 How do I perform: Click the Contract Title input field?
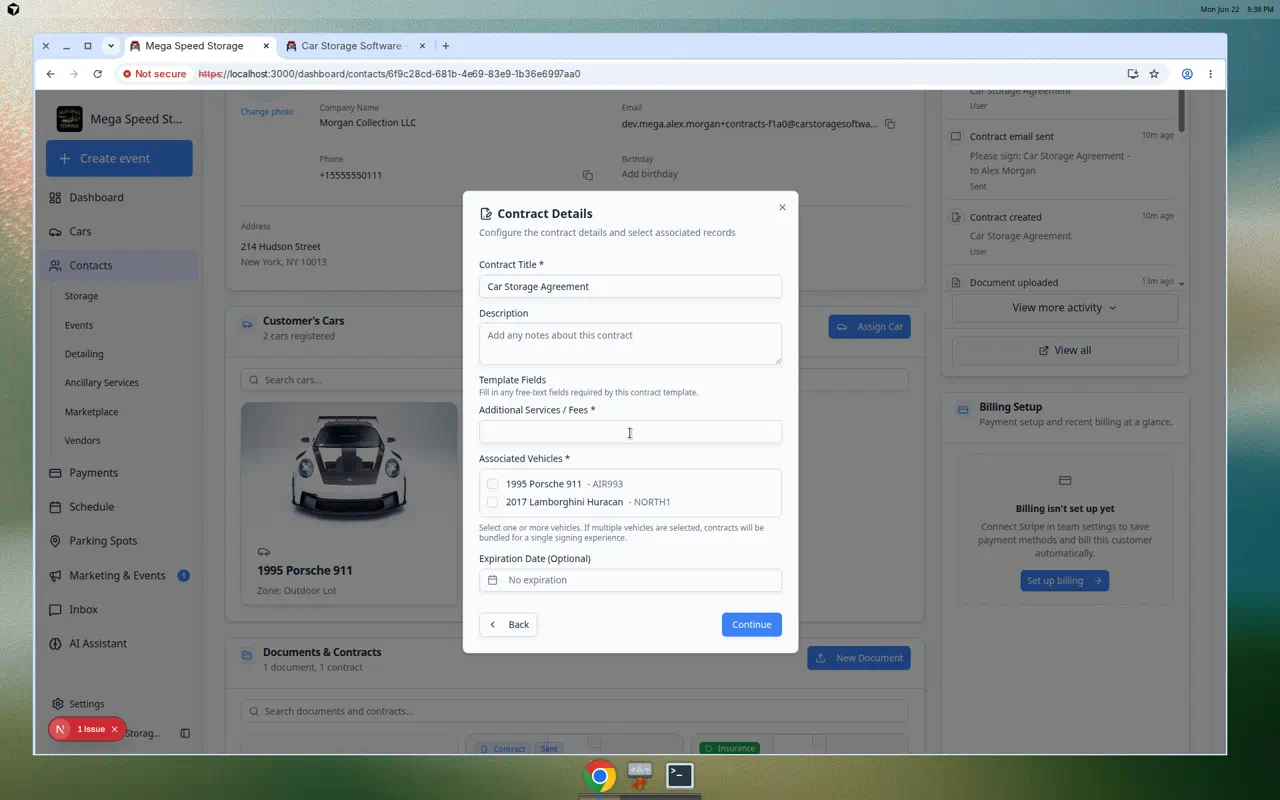tap(630, 286)
